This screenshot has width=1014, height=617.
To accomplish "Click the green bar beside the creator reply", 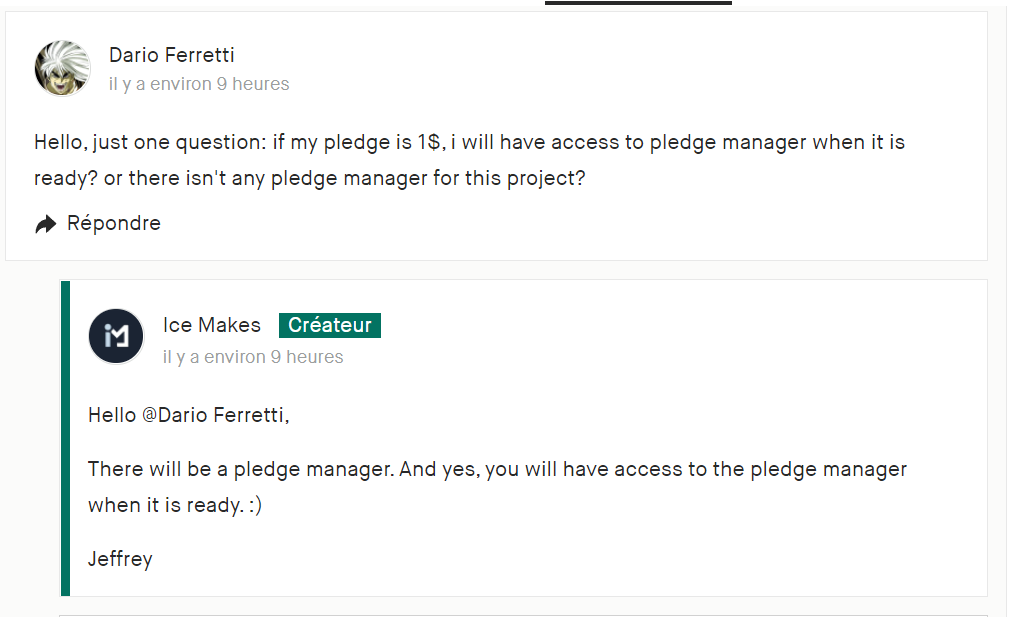I will click(x=65, y=437).
